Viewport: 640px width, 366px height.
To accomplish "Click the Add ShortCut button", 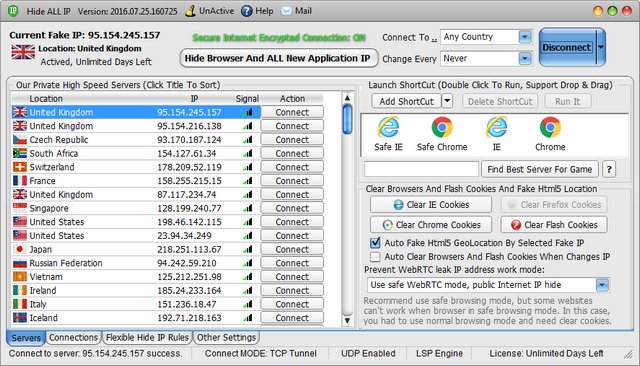I will pos(407,101).
